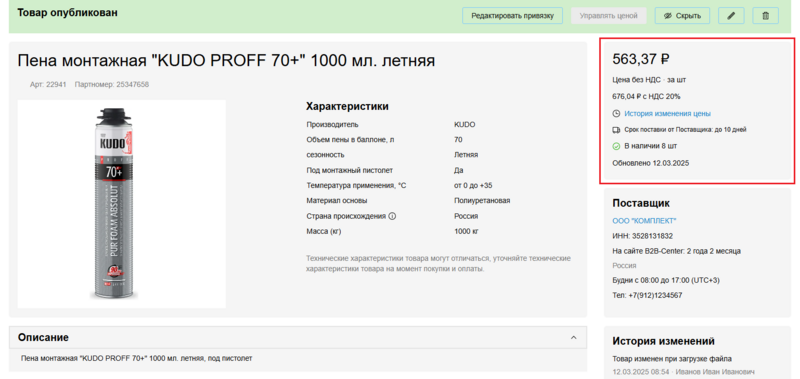Click the delivery truck icon
Screen dimensions: 800x379
(616, 130)
